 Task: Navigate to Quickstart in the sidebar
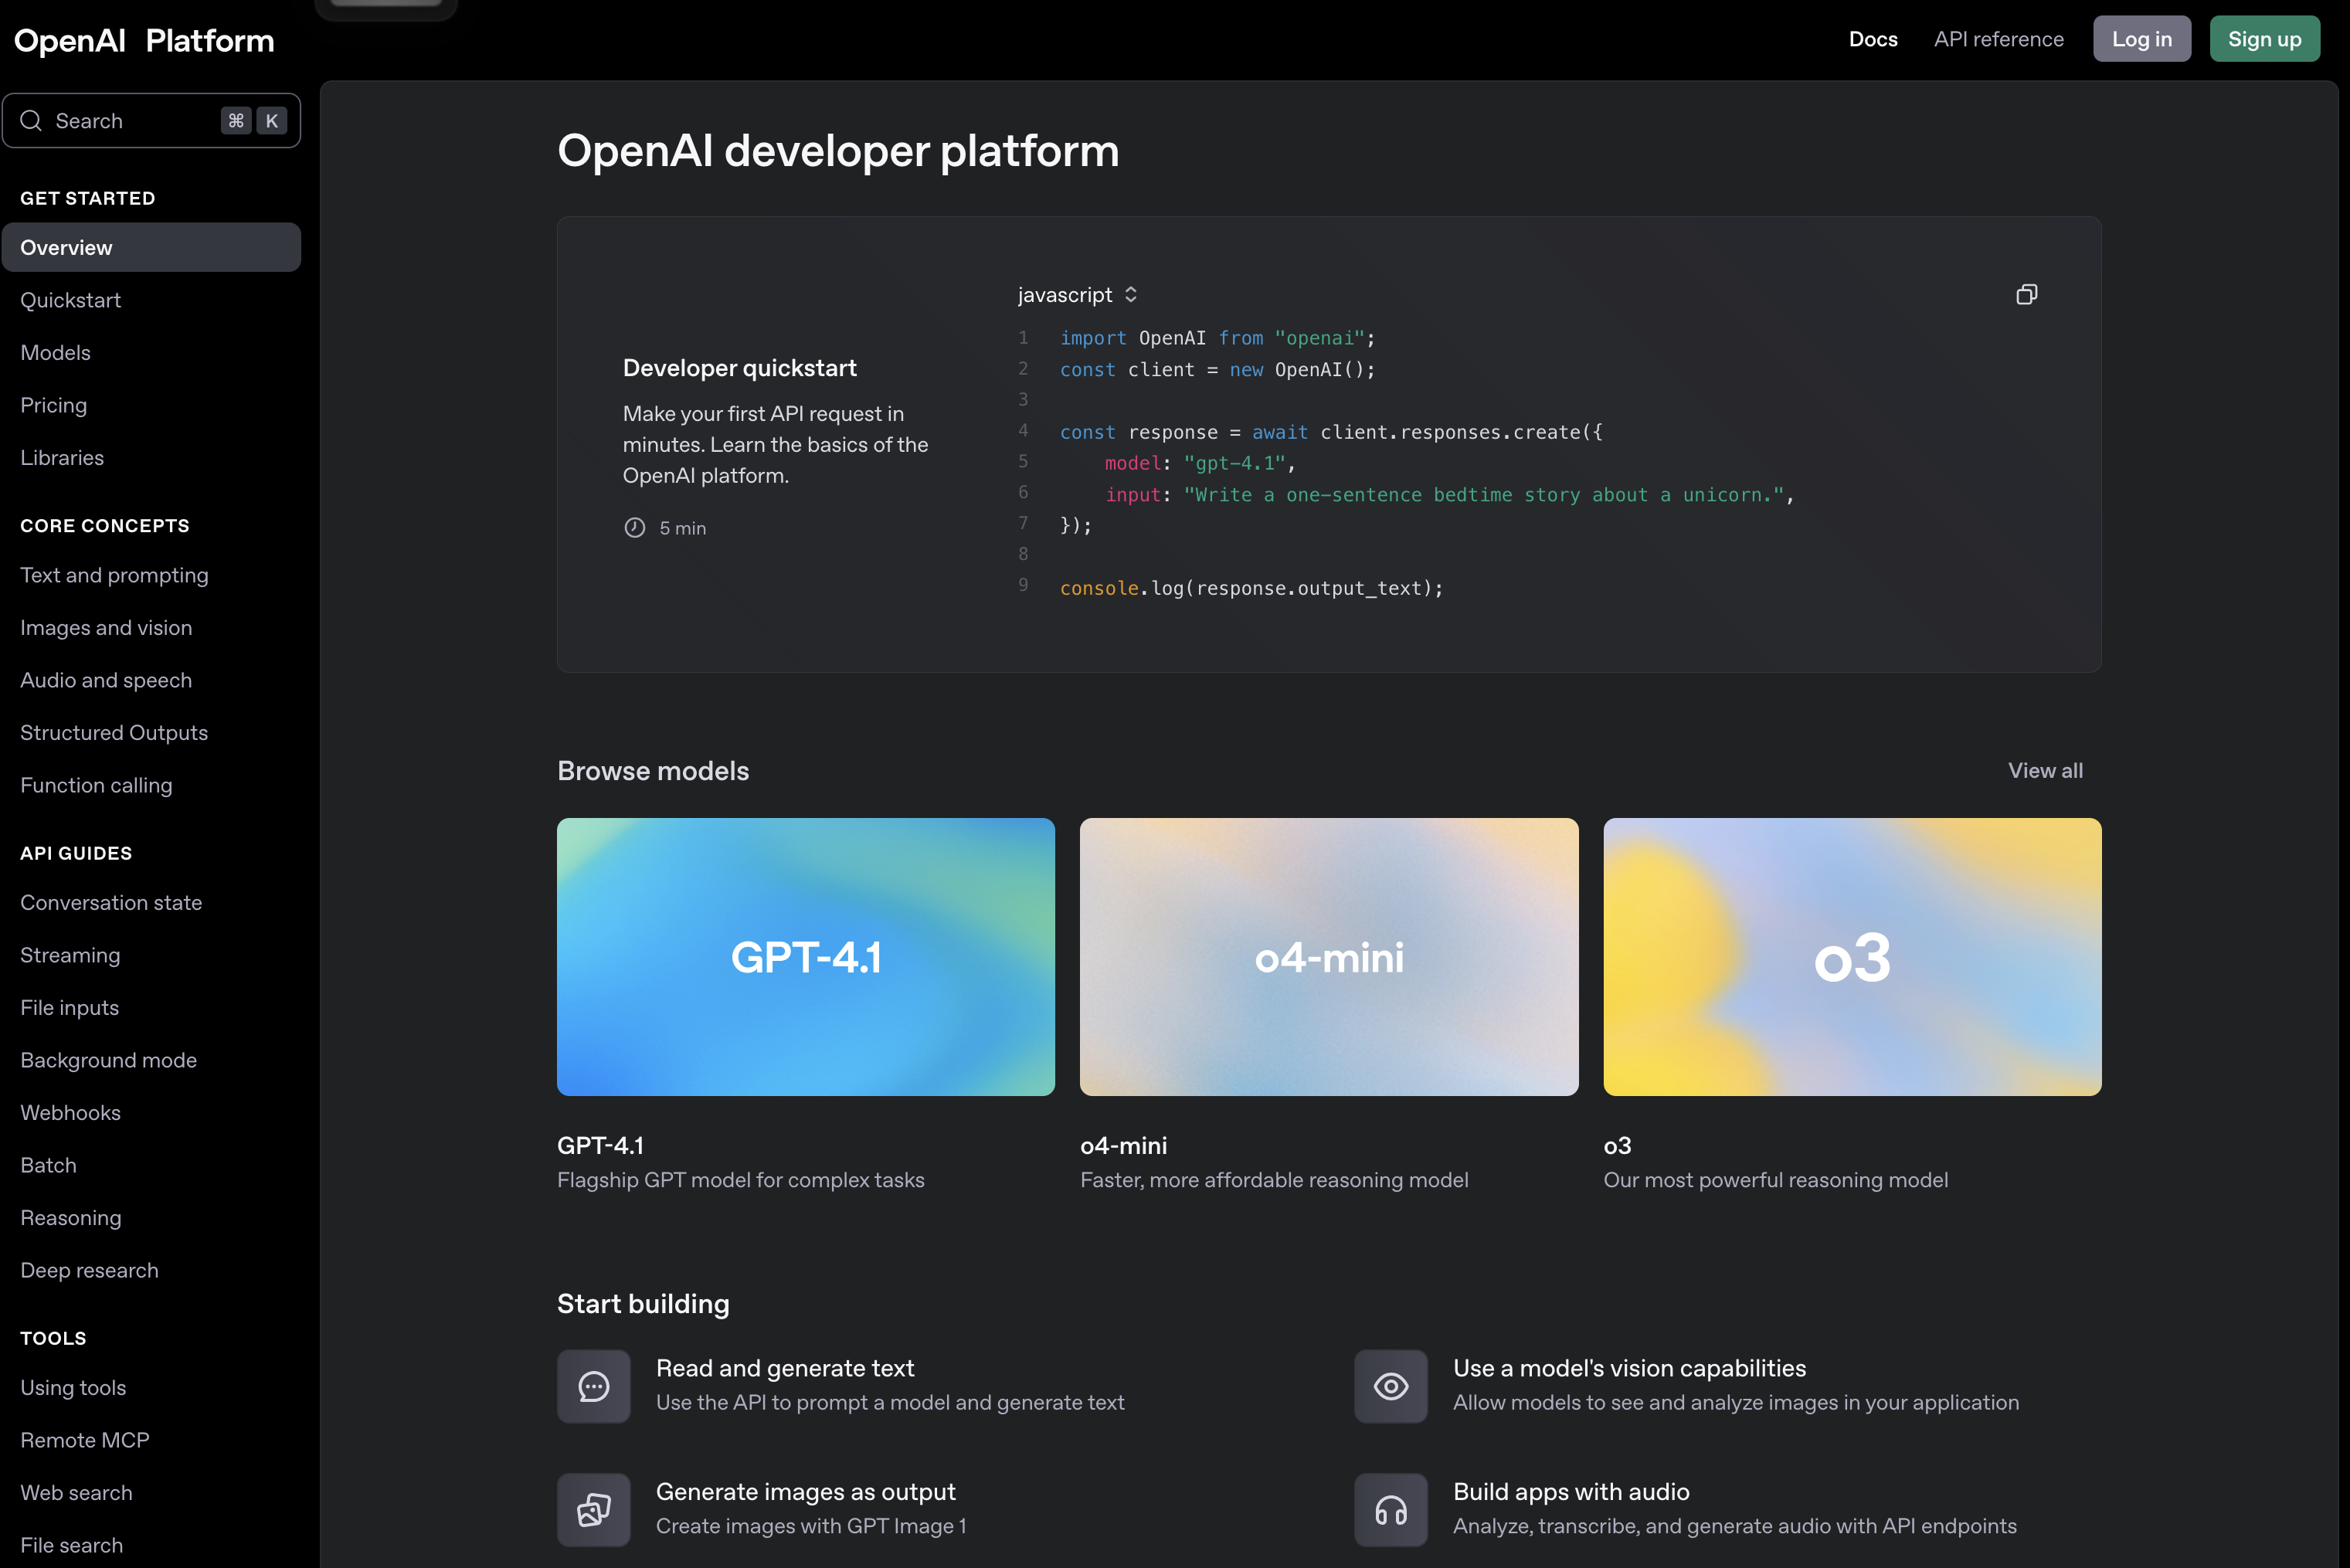[x=71, y=300]
